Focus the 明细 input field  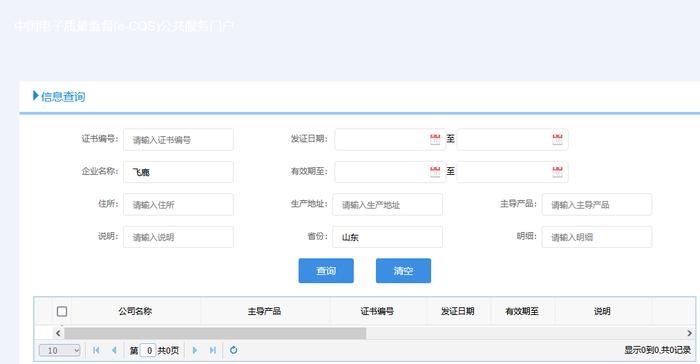[597, 237]
